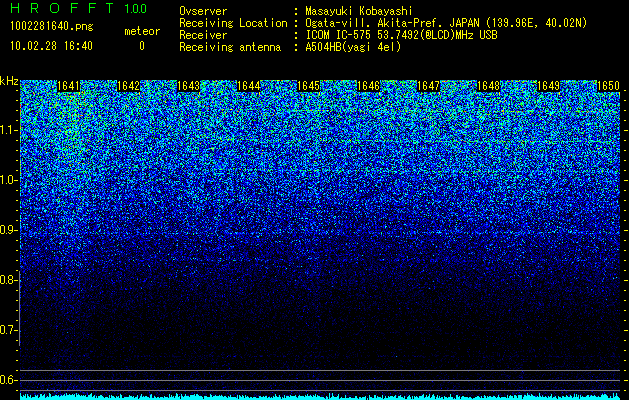Click the 0.6 frequency axis label
This screenshot has width=629, height=400.
8,380
